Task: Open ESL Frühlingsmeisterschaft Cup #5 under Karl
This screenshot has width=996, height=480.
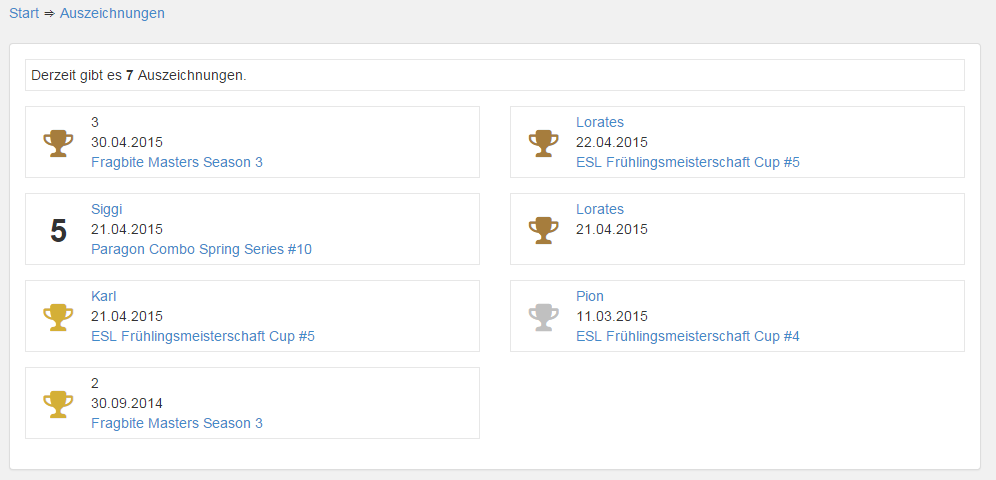Action: [x=203, y=337]
